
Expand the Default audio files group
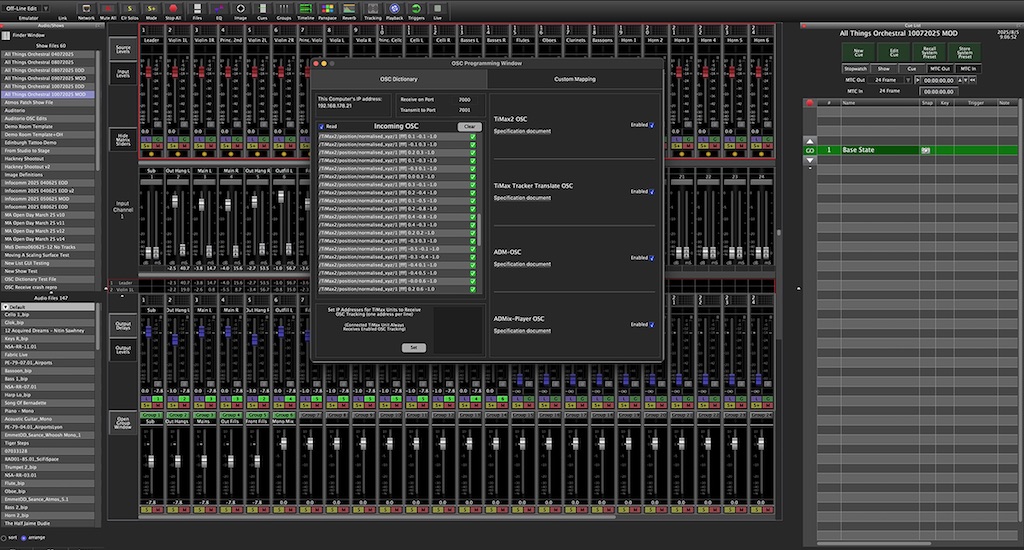(x=4, y=306)
